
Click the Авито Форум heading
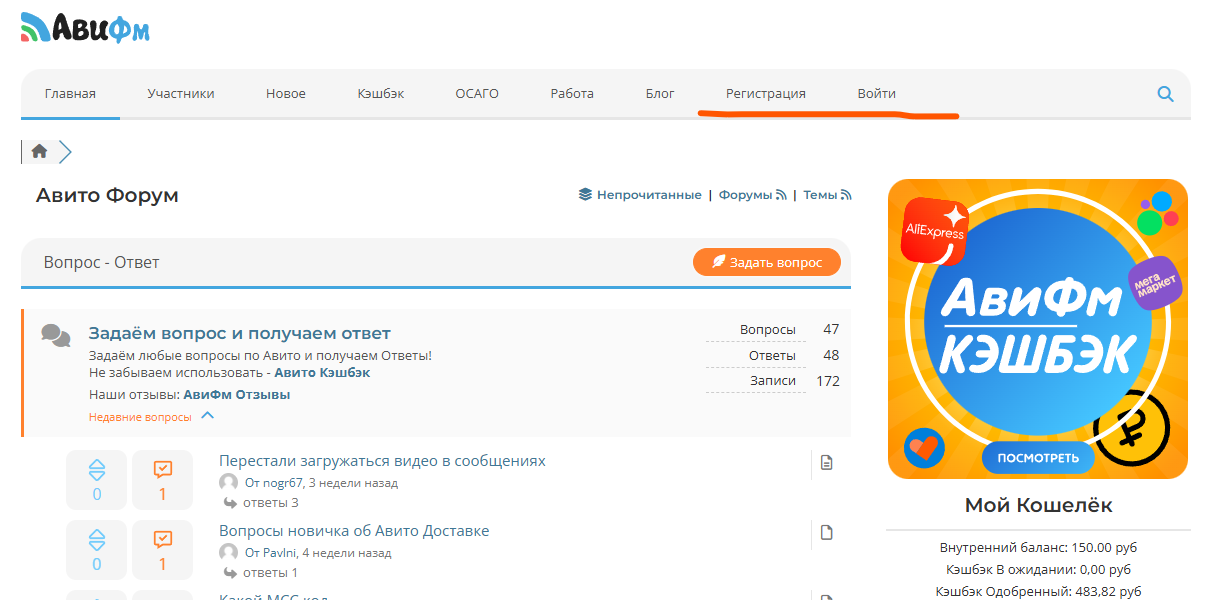(x=107, y=195)
